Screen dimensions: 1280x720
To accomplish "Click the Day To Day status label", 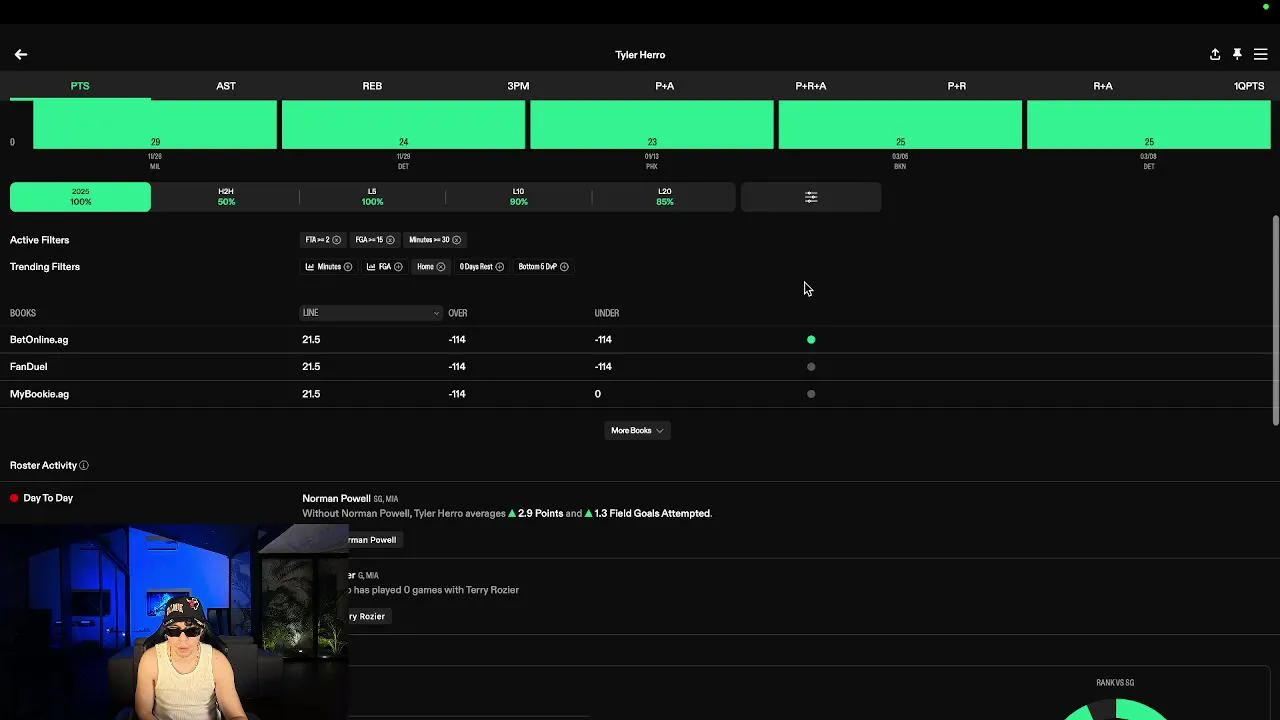I will pos(48,498).
